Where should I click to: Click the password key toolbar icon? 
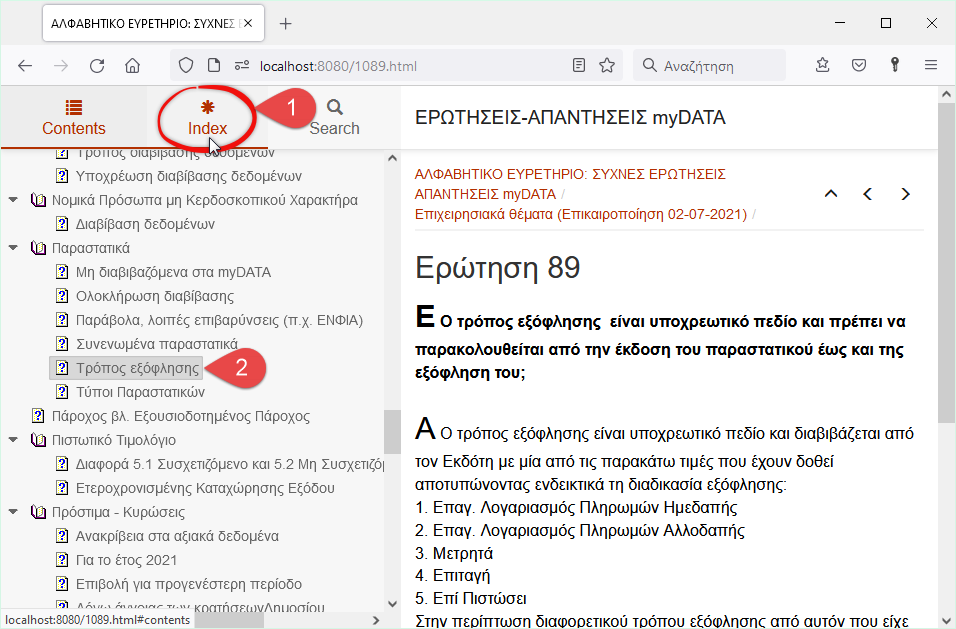pos(894,65)
